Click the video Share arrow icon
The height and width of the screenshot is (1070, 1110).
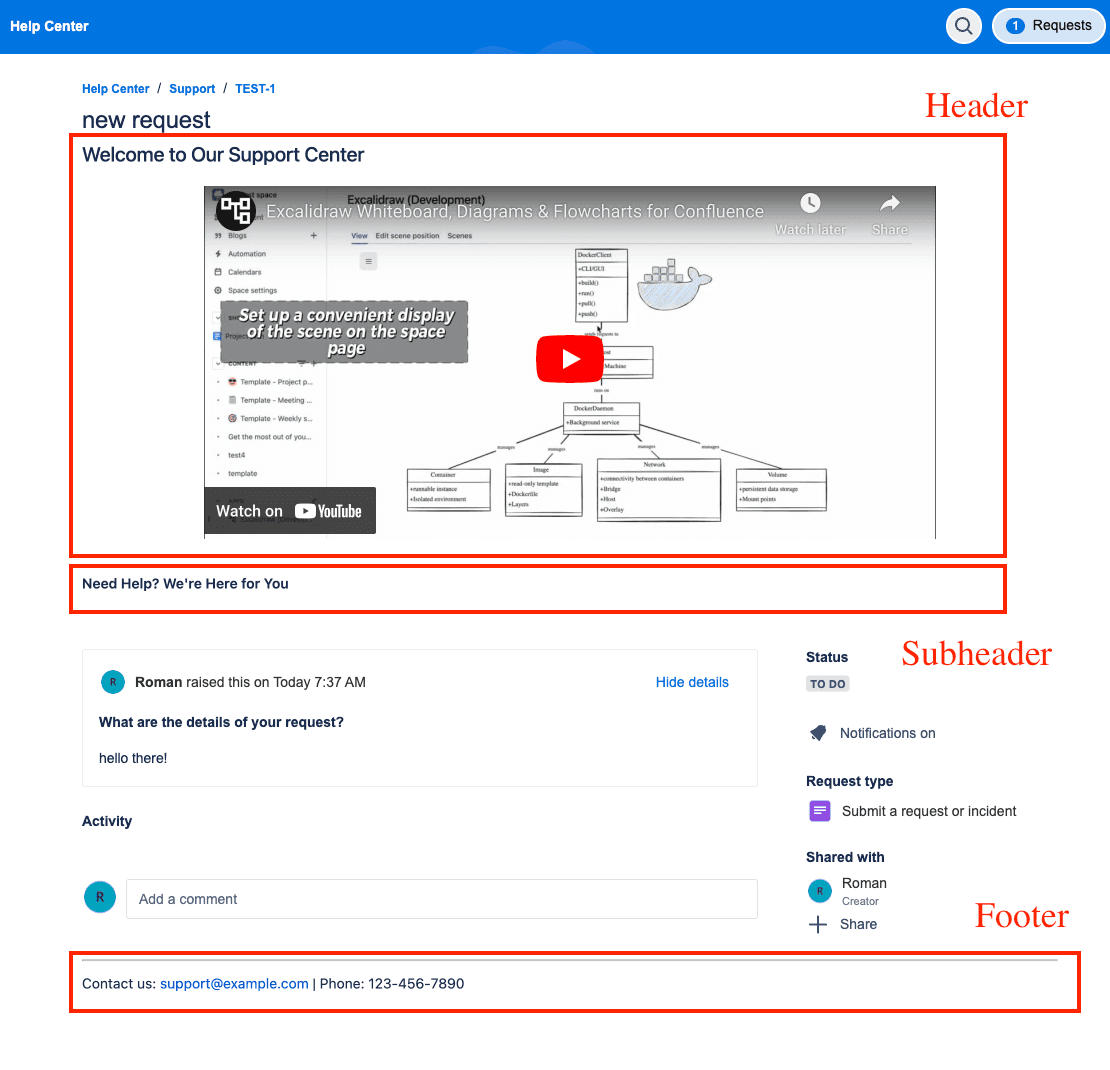click(x=890, y=204)
